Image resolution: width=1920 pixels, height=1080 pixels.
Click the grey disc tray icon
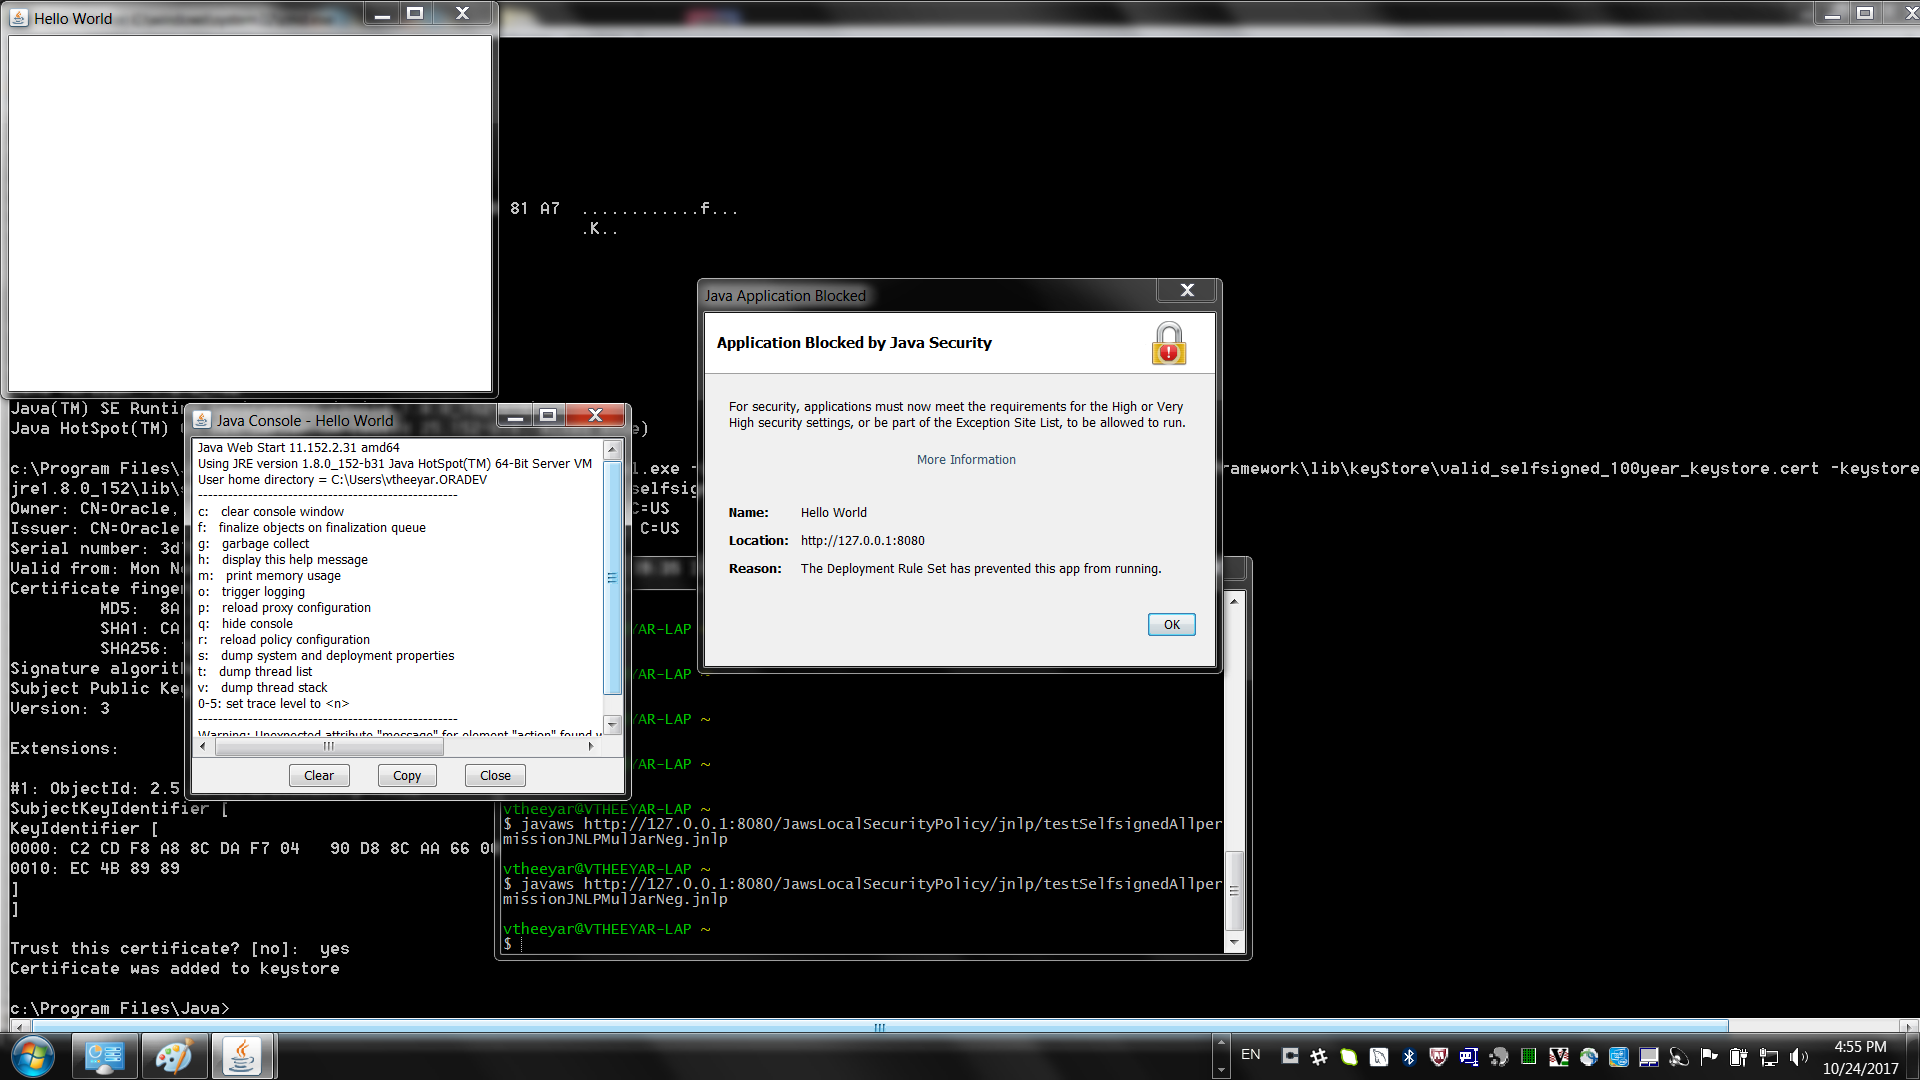point(1499,1057)
